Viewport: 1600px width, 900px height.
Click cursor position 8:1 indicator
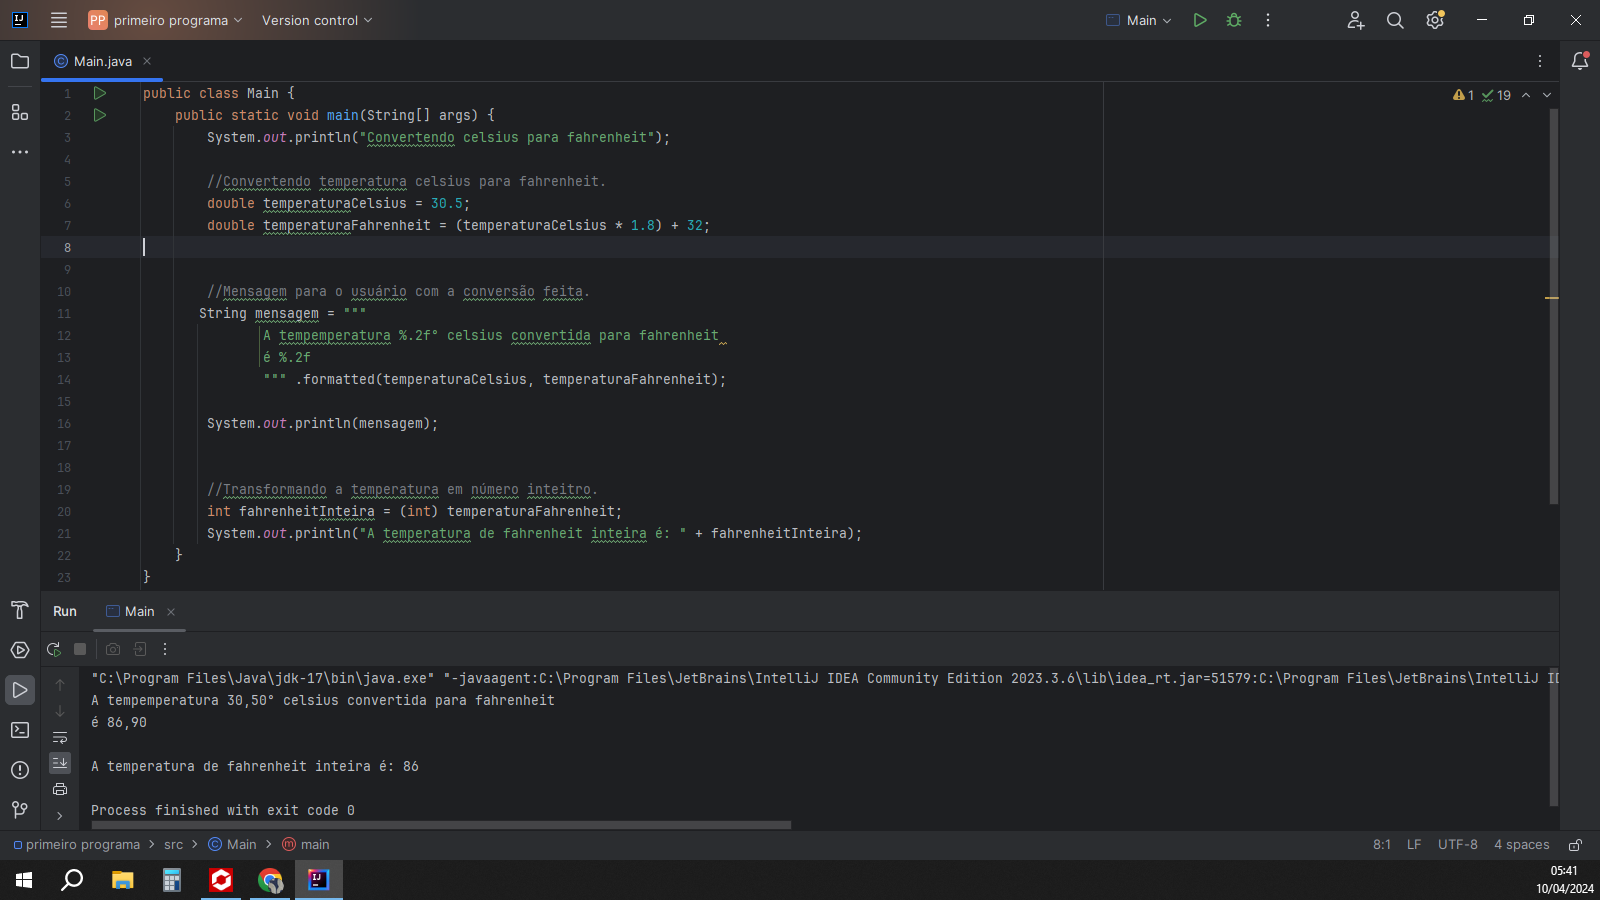click(x=1382, y=845)
